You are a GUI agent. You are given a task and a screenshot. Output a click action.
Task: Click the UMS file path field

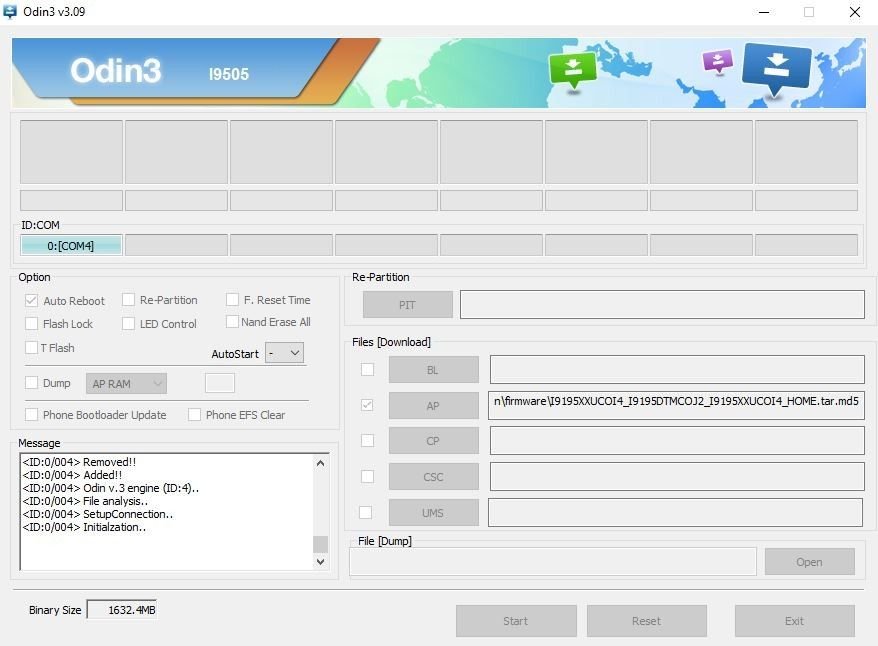pyautogui.click(x=675, y=512)
